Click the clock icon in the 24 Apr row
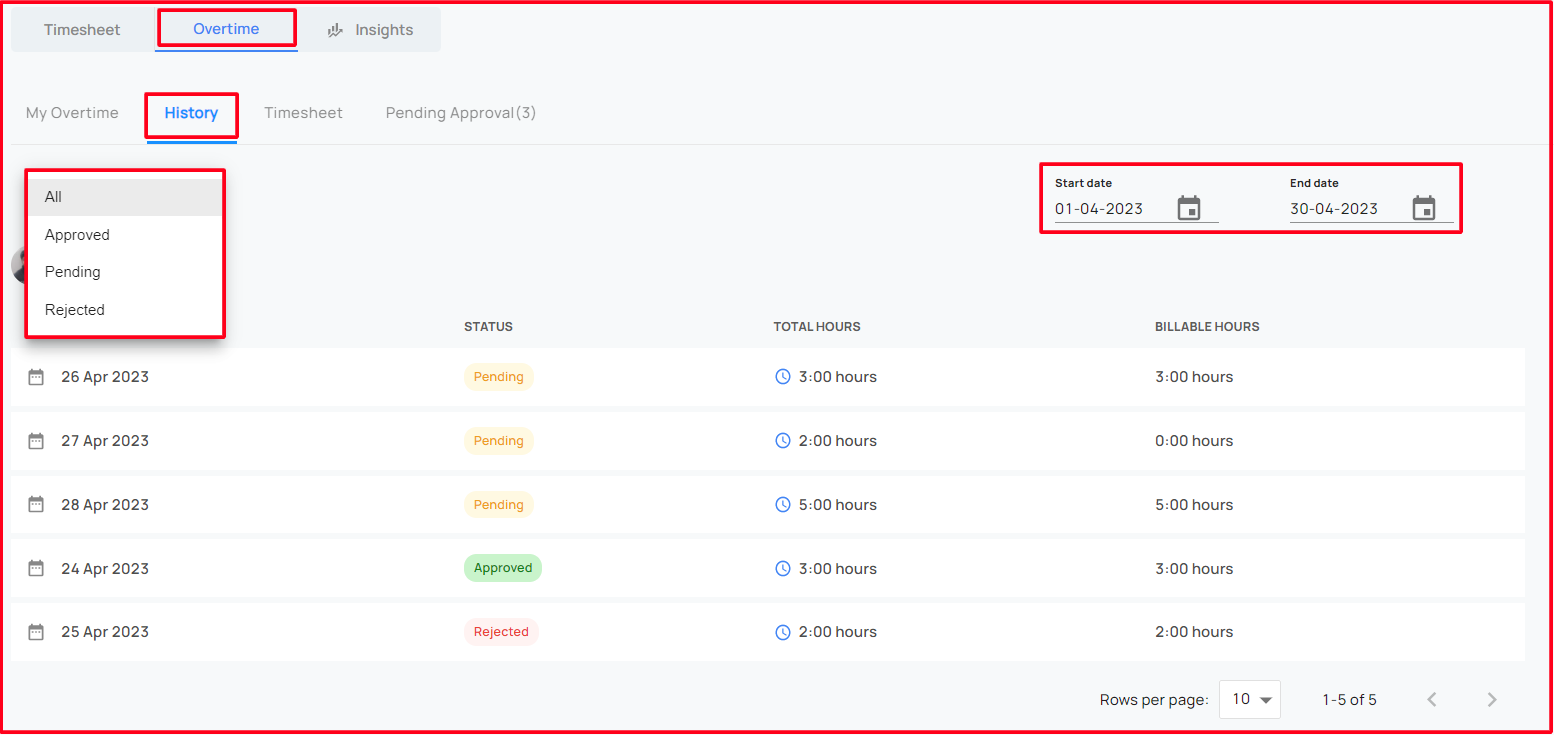 coord(783,569)
